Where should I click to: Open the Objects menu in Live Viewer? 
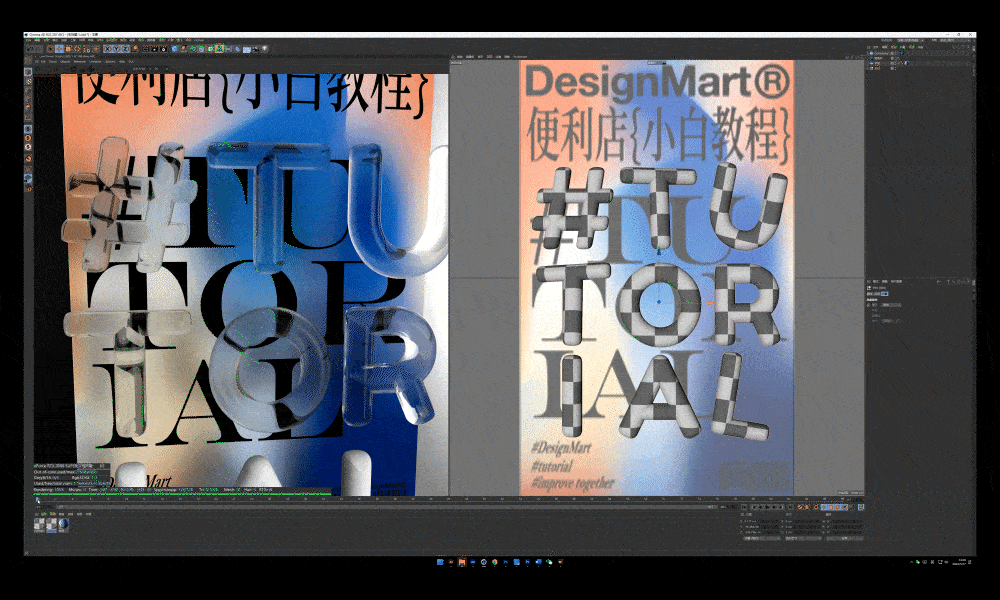[65, 62]
